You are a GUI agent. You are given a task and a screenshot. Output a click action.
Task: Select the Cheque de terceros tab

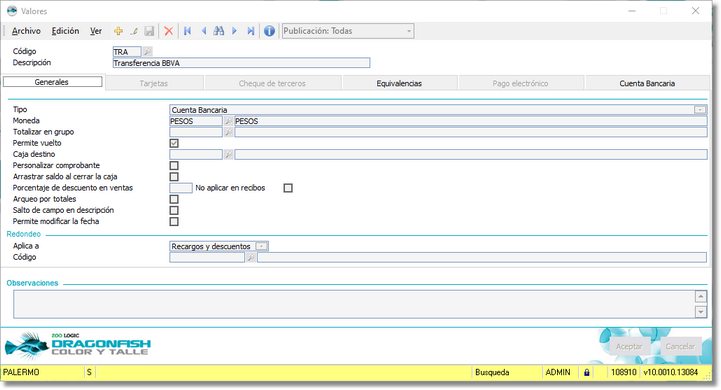(272, 83)
